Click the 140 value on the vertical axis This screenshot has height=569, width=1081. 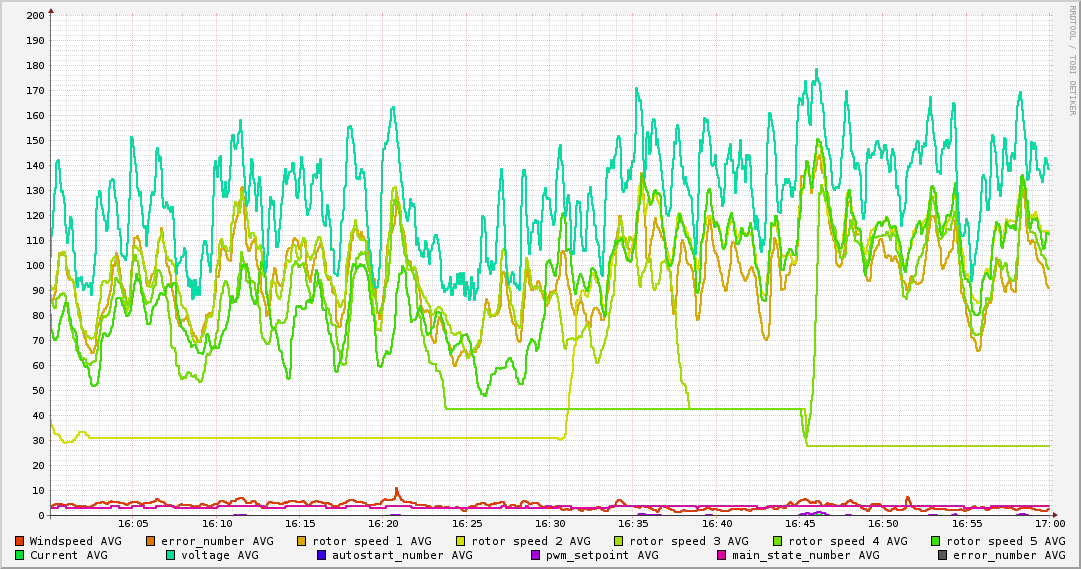click(x=35, y=166)
